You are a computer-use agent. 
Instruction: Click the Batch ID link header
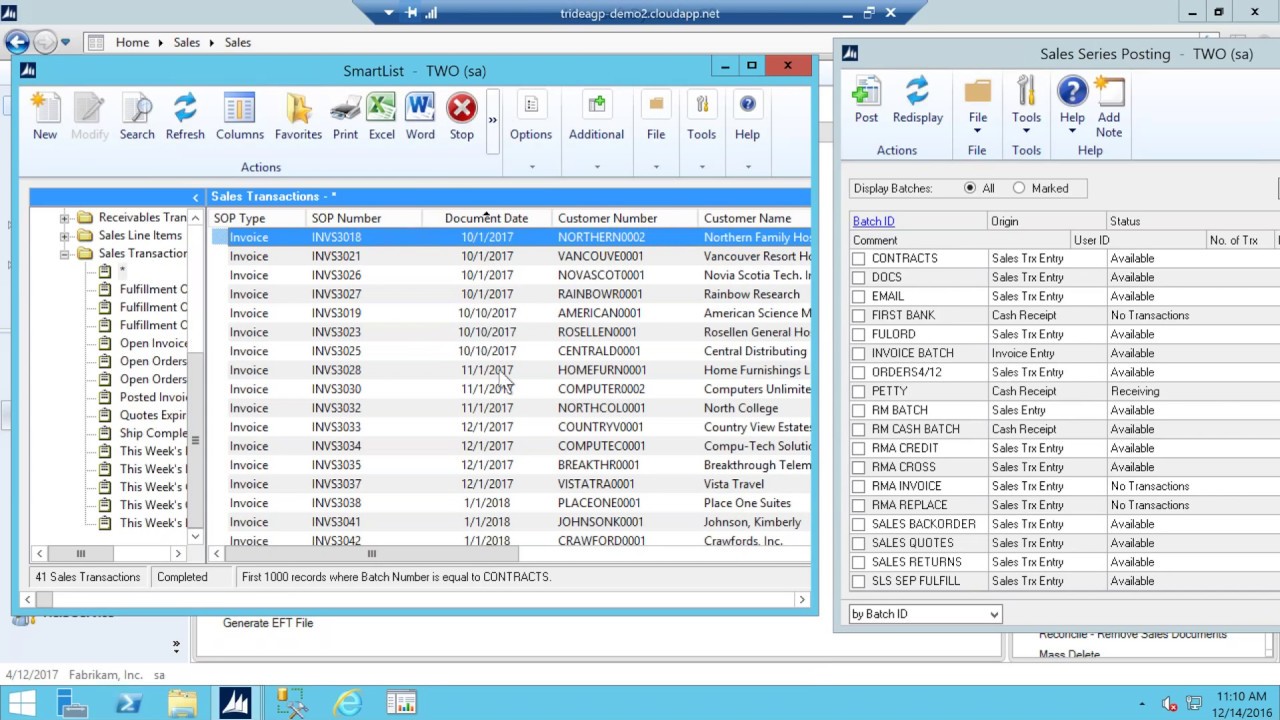[873, 221]
